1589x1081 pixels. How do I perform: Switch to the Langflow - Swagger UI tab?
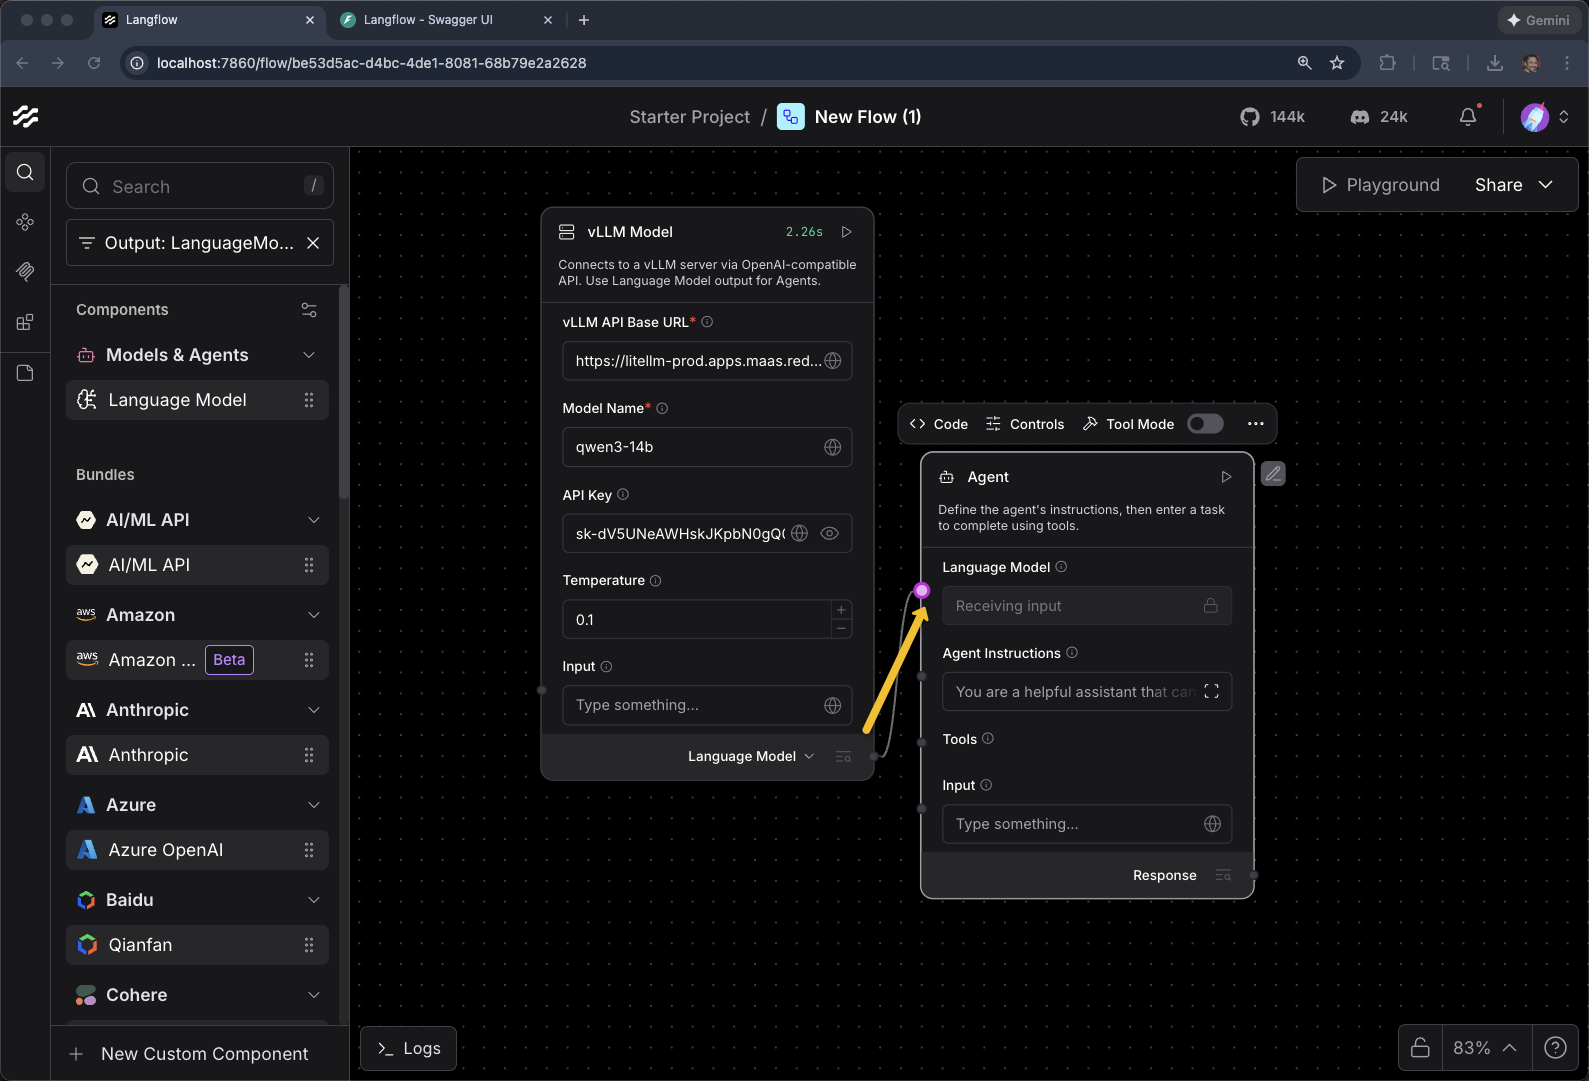click(x=428, y=20)
